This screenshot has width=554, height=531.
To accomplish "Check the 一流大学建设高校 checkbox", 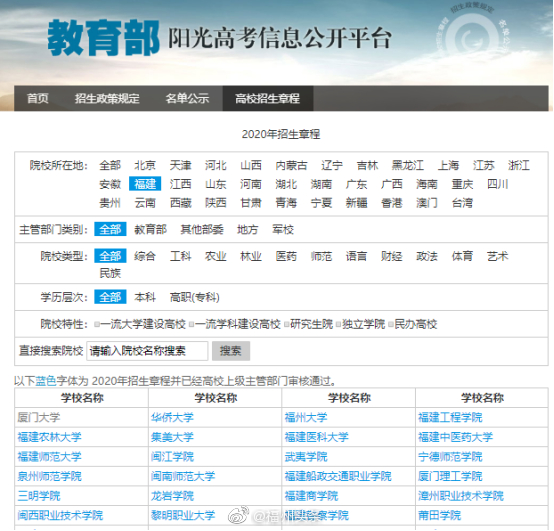I will tap(97, 324).
